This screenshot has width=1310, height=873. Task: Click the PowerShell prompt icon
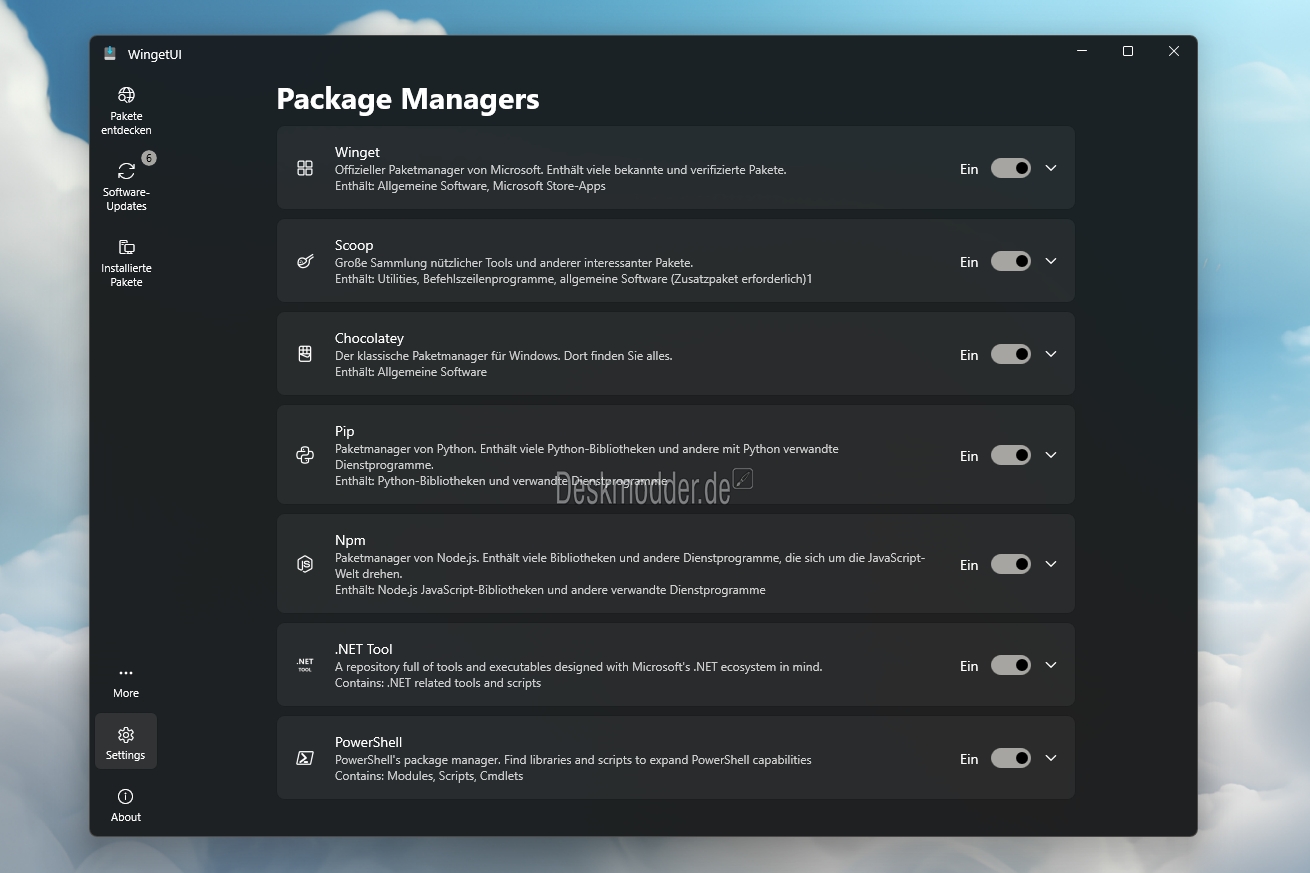(305, 758)
